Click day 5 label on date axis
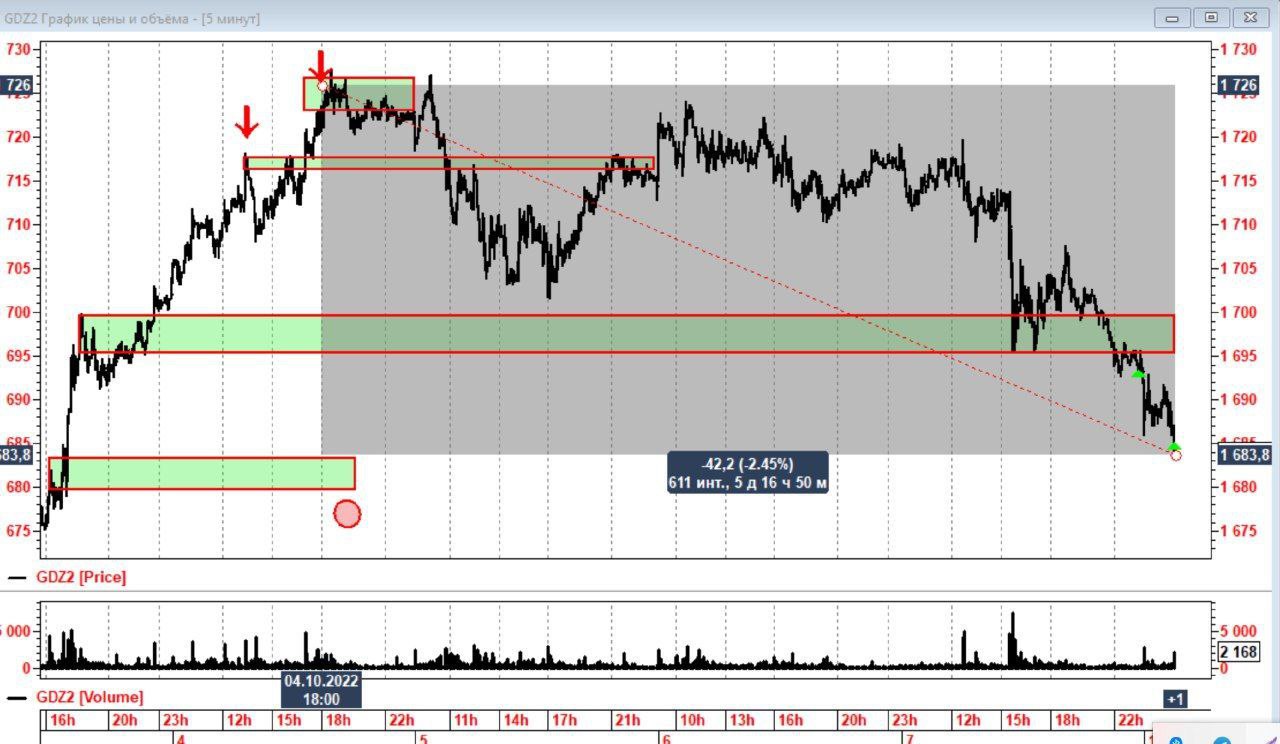Viewport: 1280px width, 744px height. coord(423,738)
